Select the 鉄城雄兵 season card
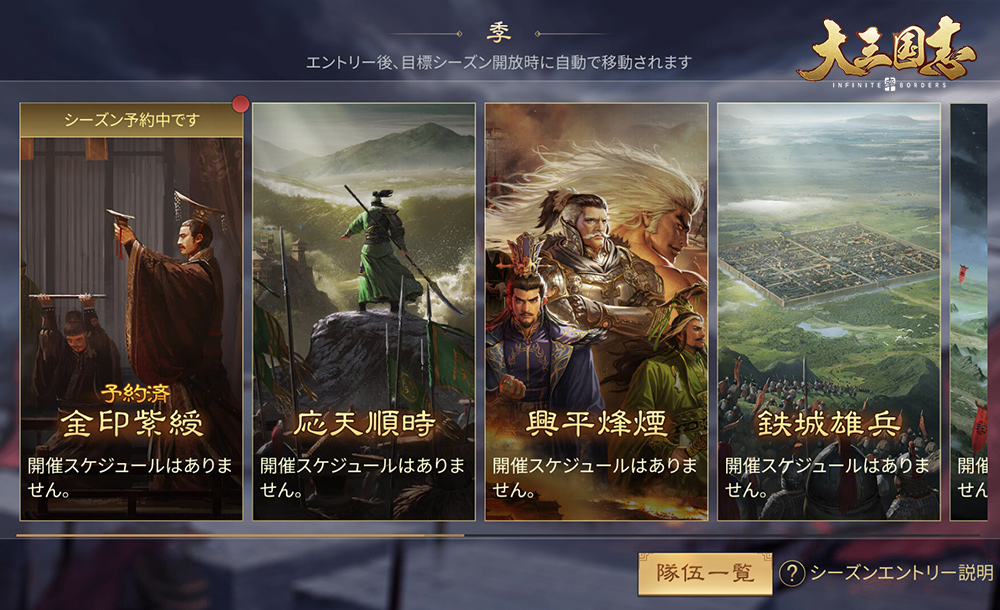The height and width of the screenshot is (610, 1000). (828, 311)
